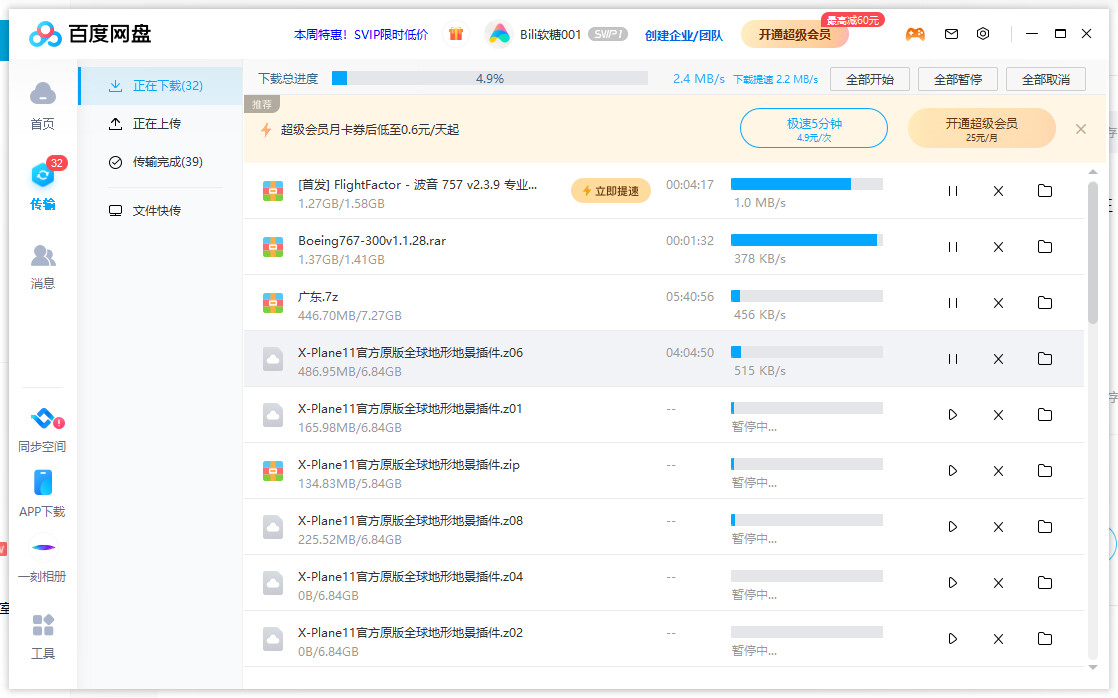Click the scrollbar down arrow
This screenshot has height=698, width=1118.
point(1092,667)
